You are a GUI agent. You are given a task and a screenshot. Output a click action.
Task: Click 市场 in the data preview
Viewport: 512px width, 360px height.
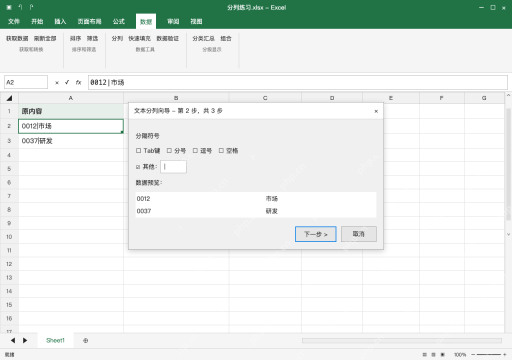click(272, 199)
